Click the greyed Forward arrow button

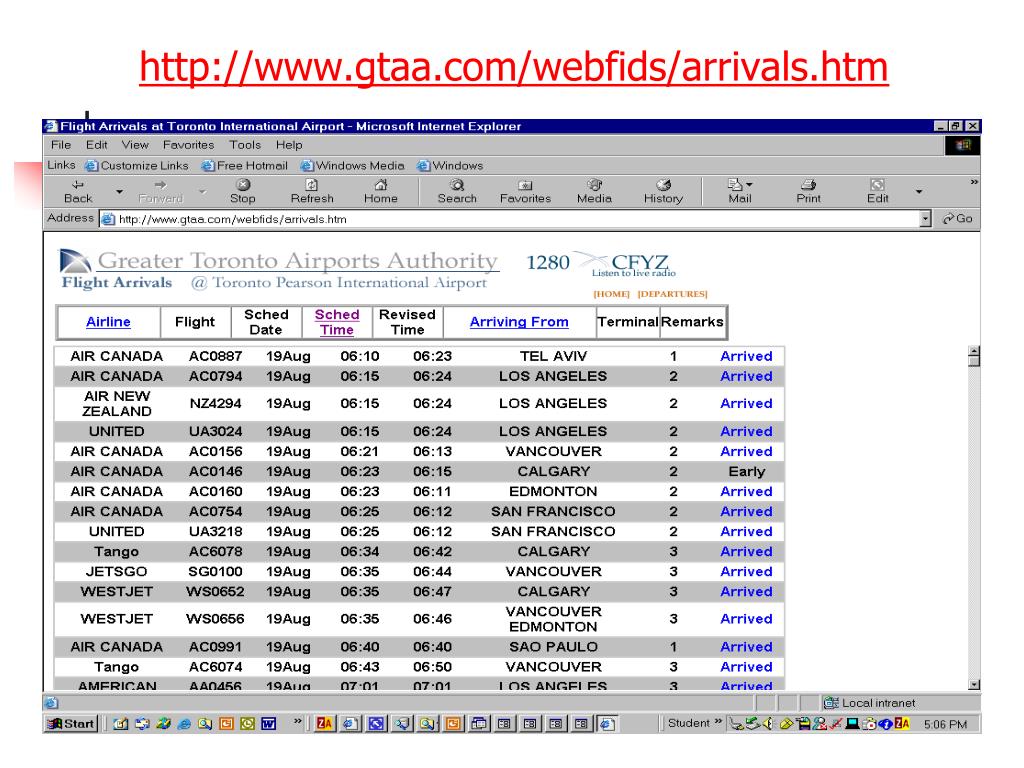tap(161, 191)
